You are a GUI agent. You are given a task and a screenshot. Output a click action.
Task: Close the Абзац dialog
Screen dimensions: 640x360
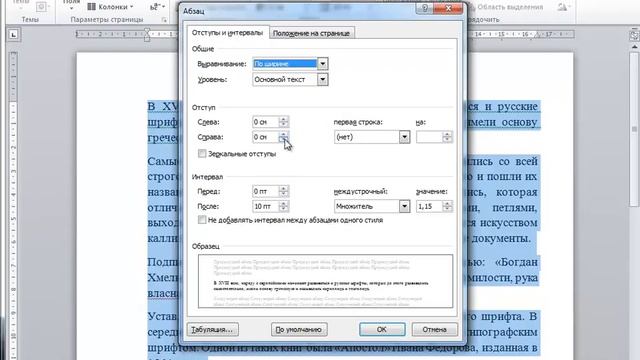[x=448, y=8]
